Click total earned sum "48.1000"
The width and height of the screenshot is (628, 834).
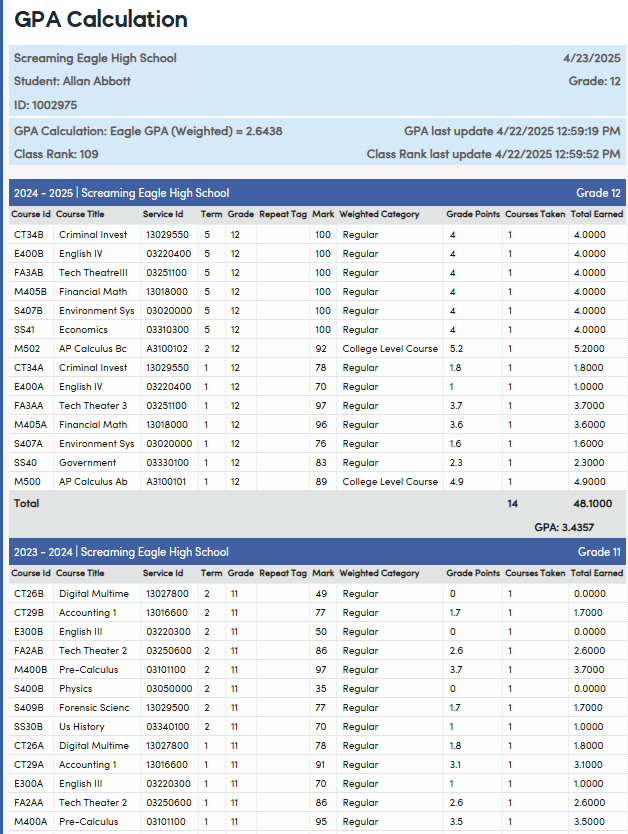click(592, 504)
